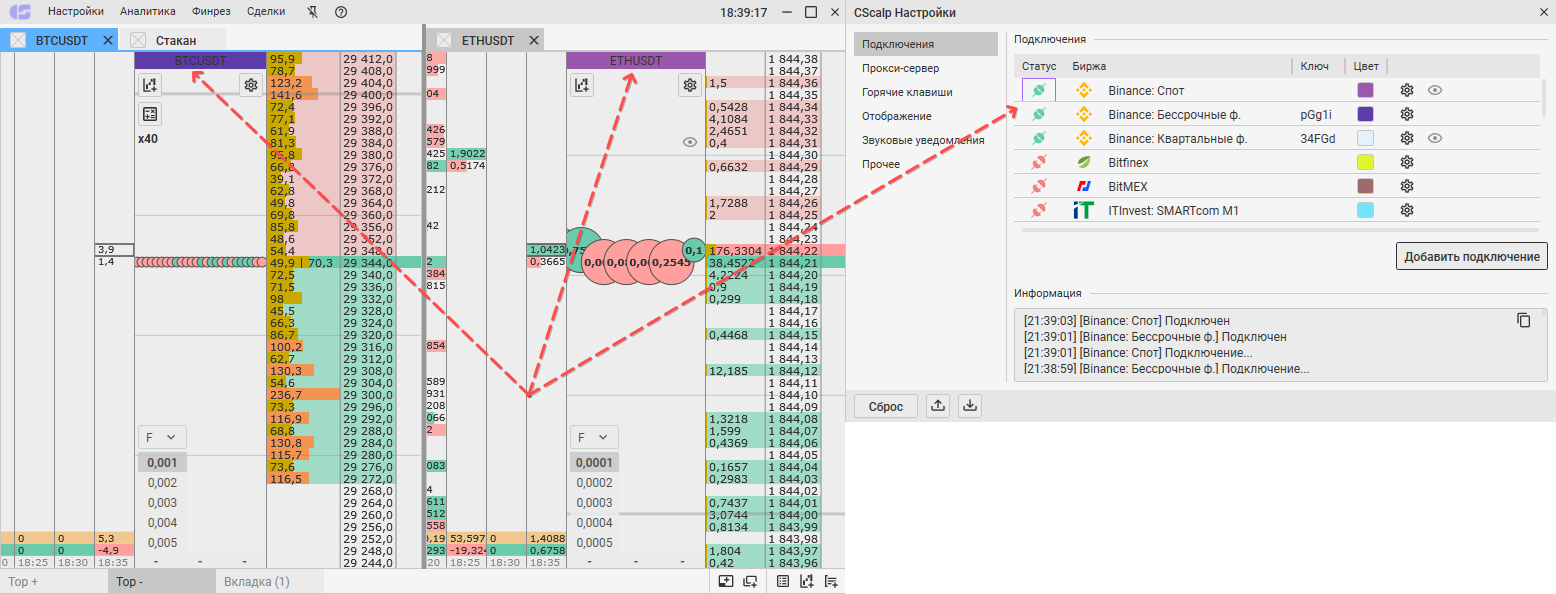Open gear settings for Bitfinex connection
Image resolution: width=1556 pixels, height=594 pixels.
(x=1407, y=162)
